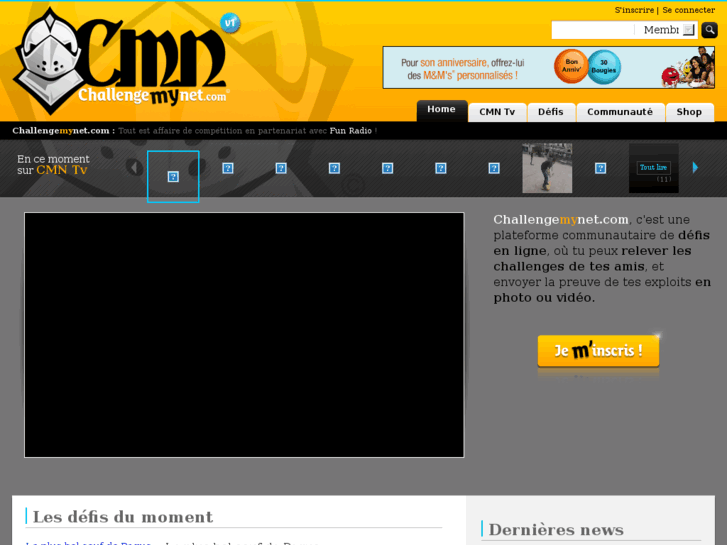The image size is (727, 545).
Task: Click the Tout lire button
Action: pos(653,167)
